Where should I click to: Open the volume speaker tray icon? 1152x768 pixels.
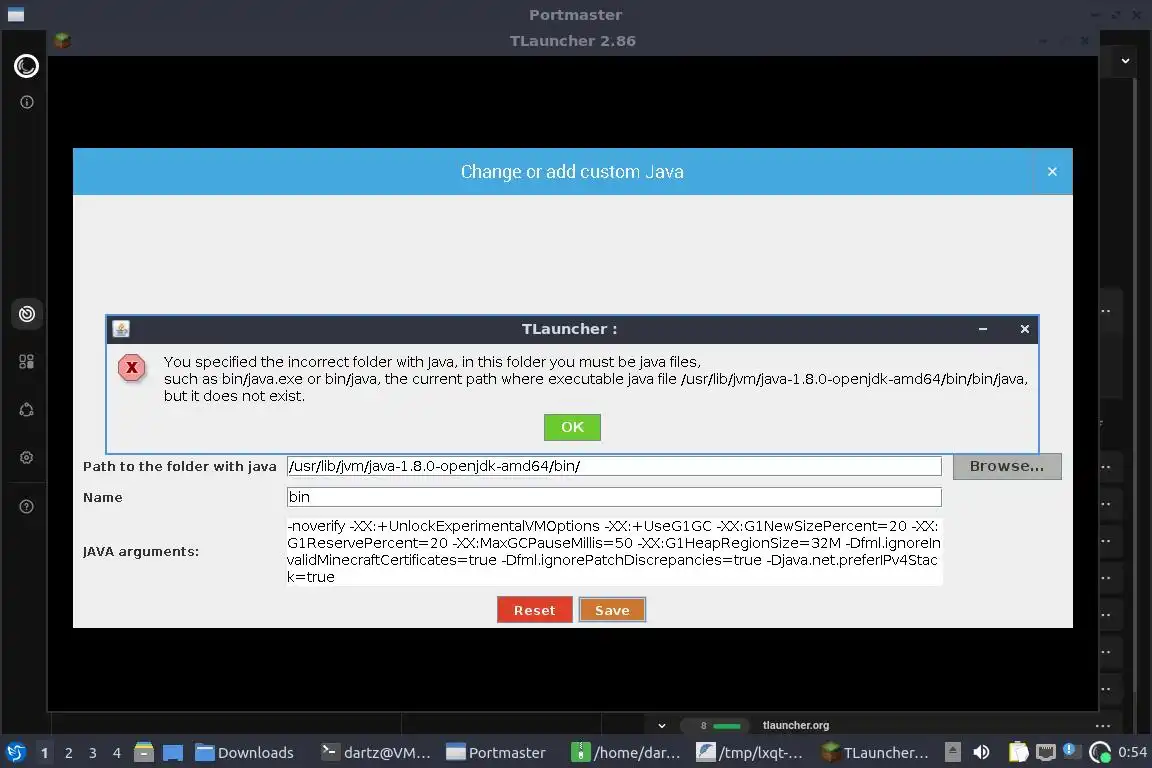tap(981, 752)
